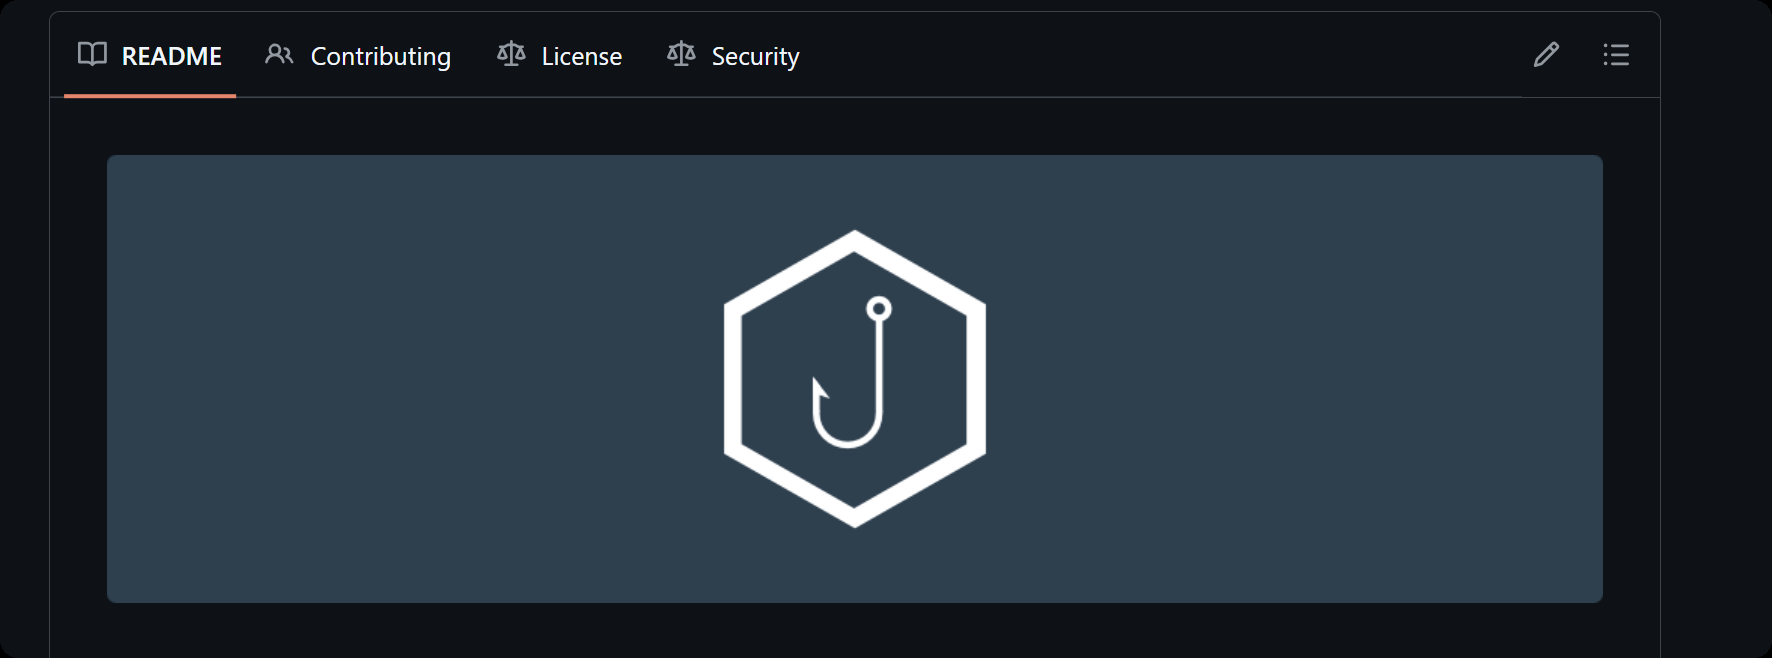Click banner background left of the logo
This screenshot has height=658, width=1772.
pyautogui.click(x=400, y=379)
